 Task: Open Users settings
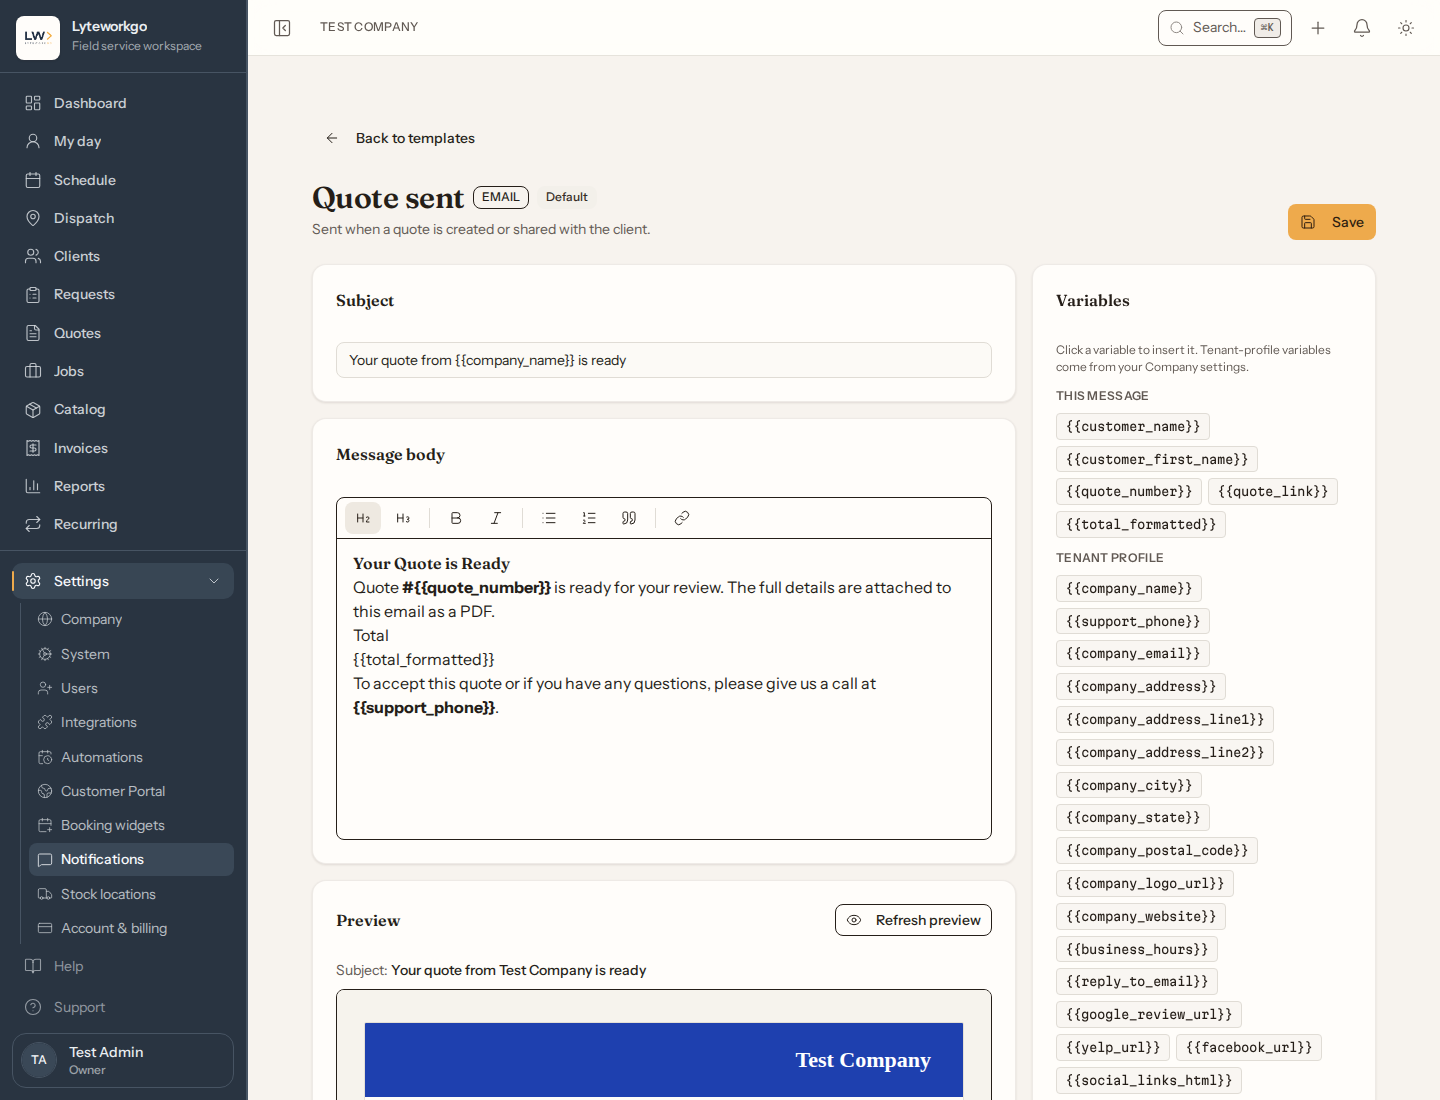click(x=131, y=688)
